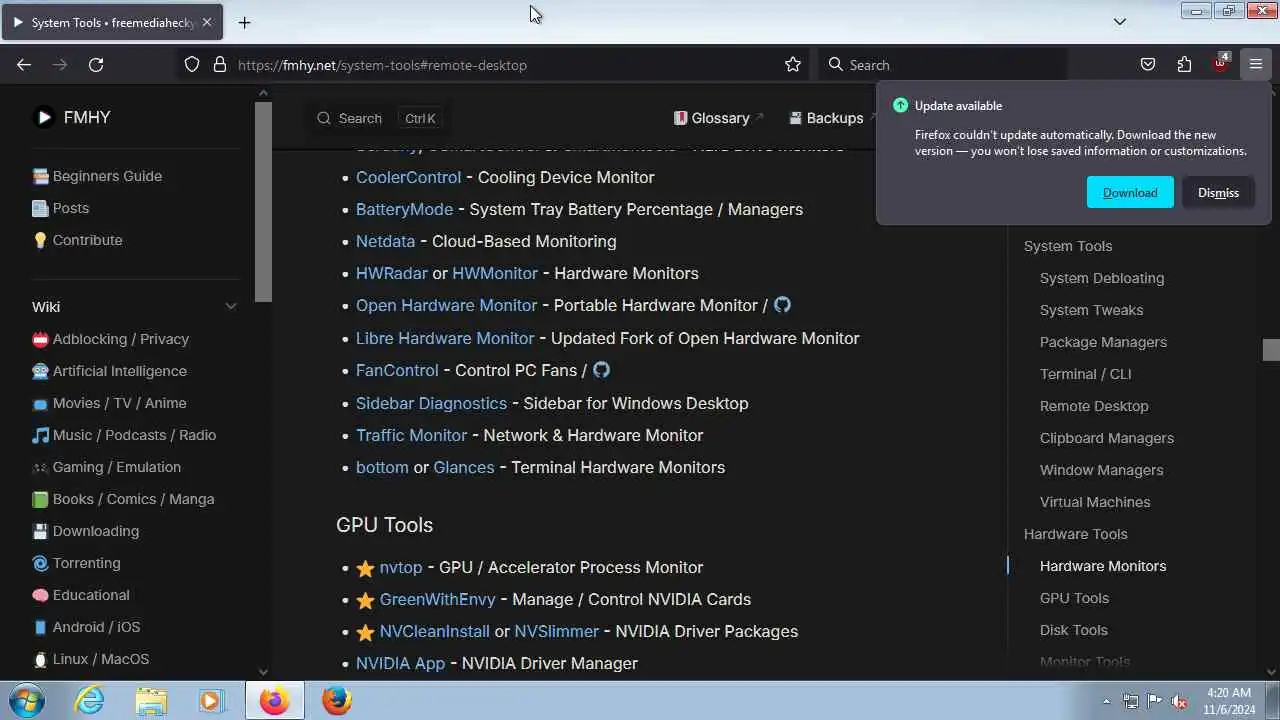Open the CoolerControl link

(408, 177)
